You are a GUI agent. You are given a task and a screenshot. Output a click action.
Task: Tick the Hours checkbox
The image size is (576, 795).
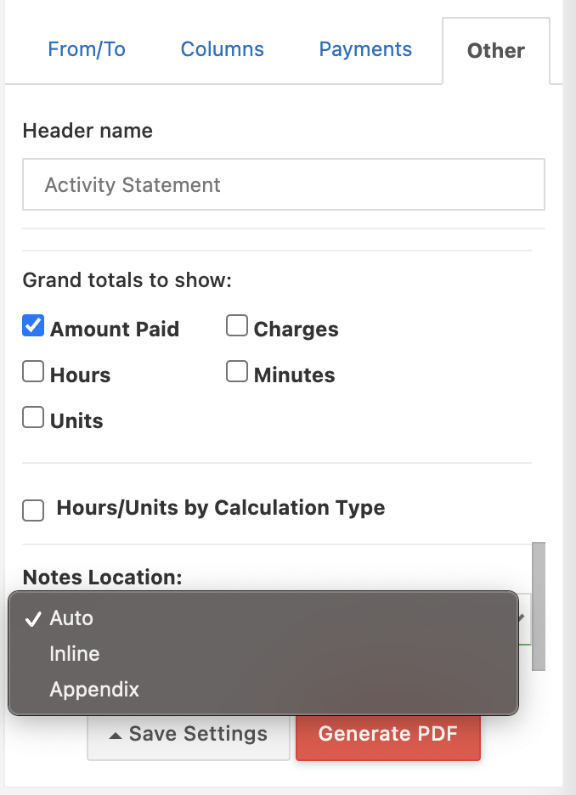tap(33, 371)
